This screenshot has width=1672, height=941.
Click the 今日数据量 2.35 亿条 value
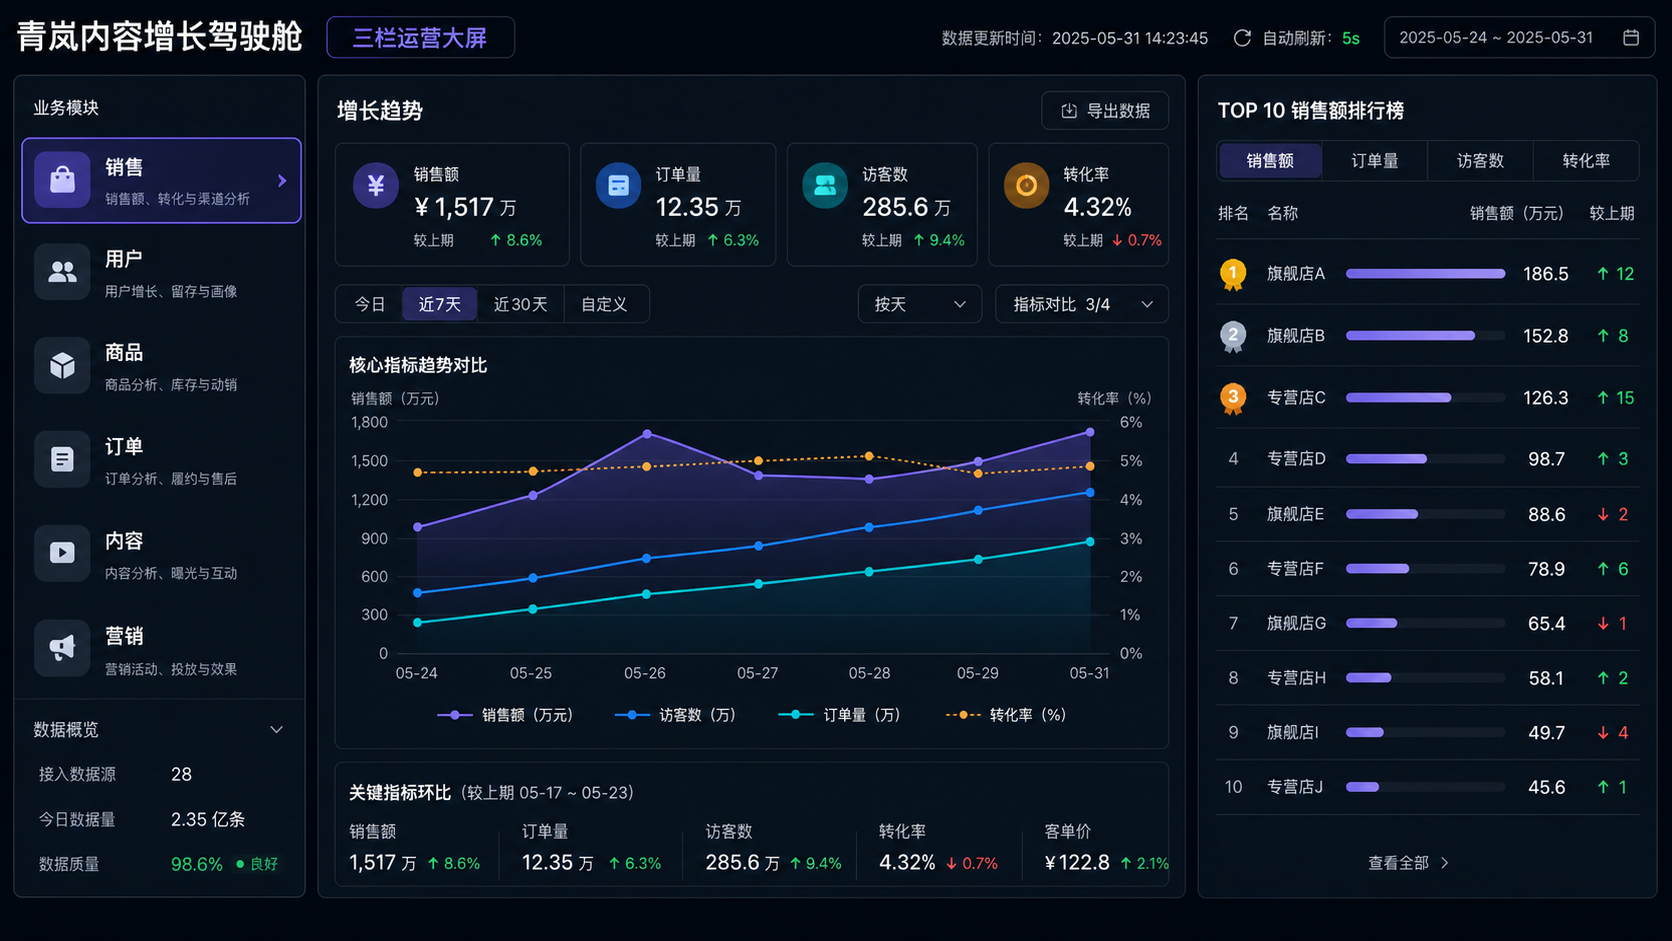tap(208, 820)
